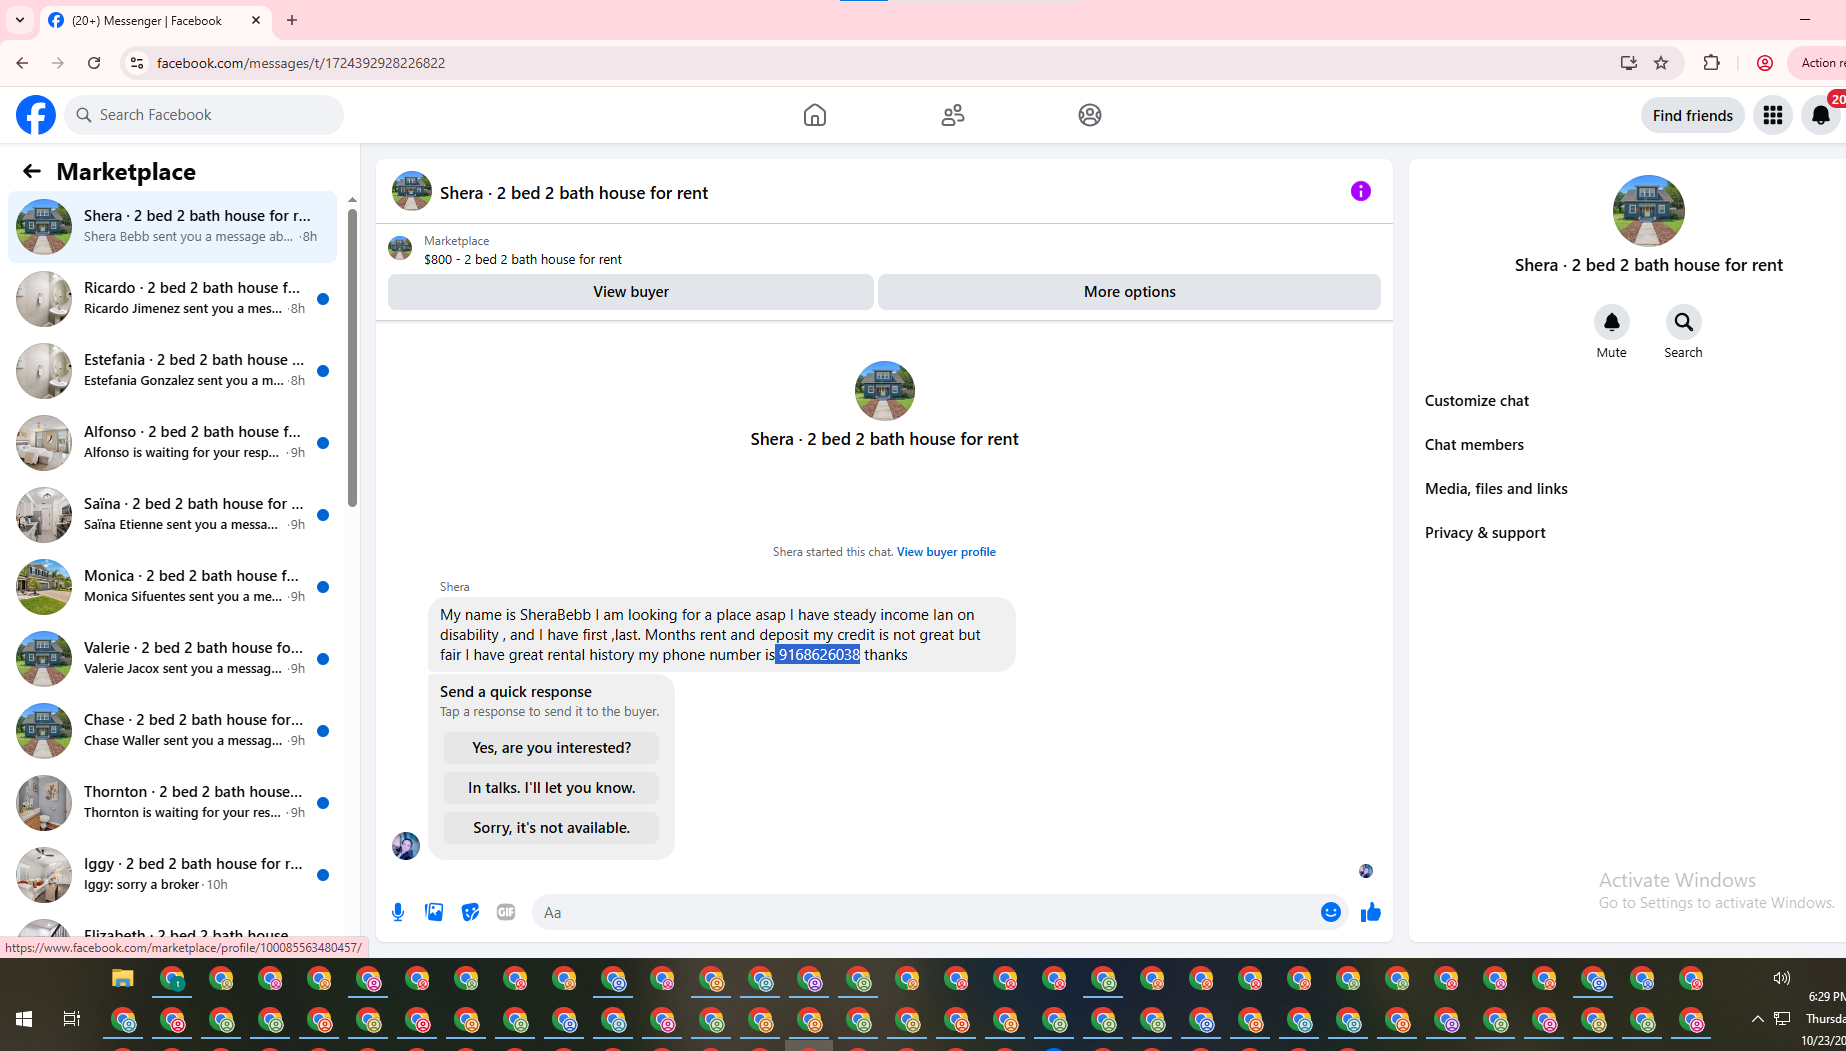
Task: Open Monica Sifuentes conversation
Action: [x=172, y=586]
